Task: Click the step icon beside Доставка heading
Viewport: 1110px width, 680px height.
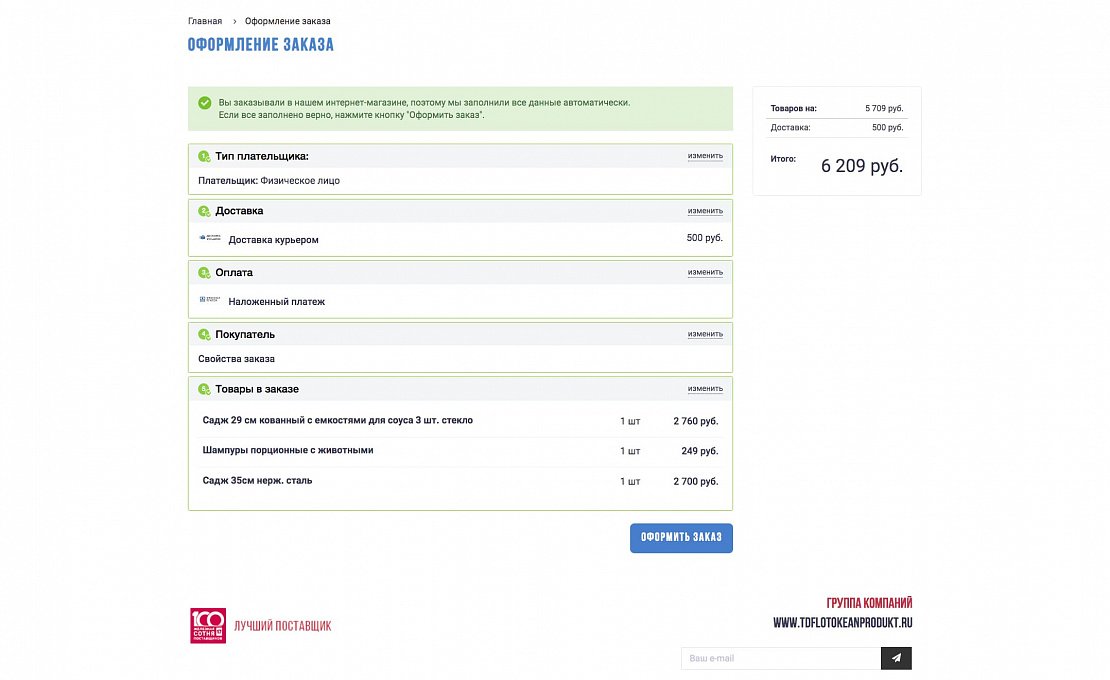Action: [x=204, y=211]
